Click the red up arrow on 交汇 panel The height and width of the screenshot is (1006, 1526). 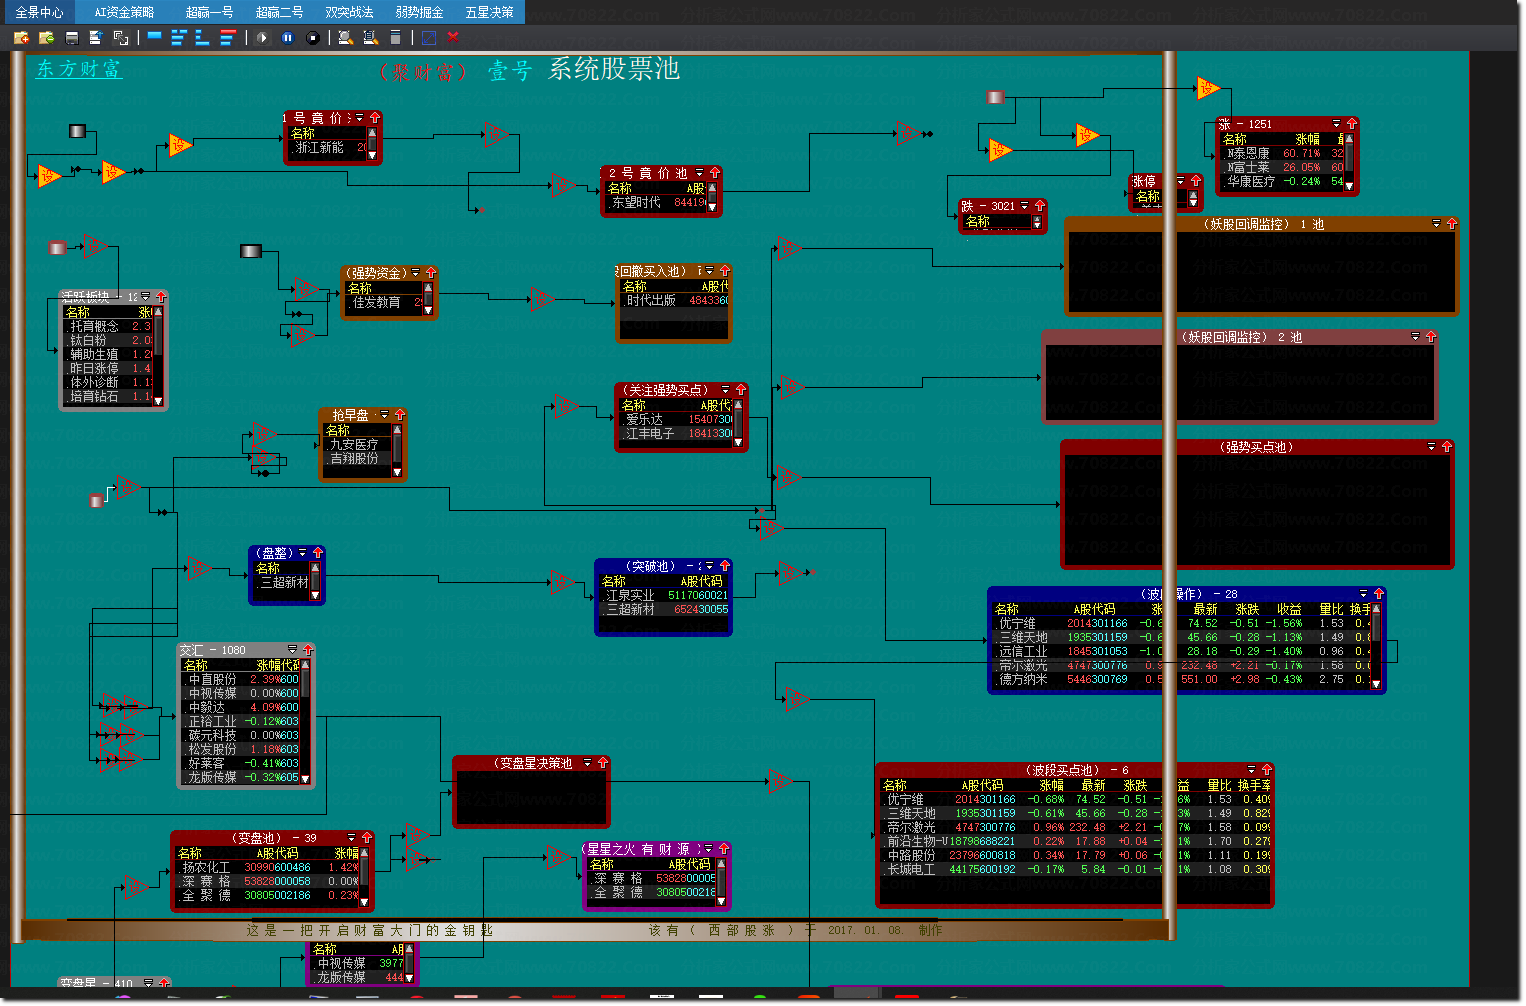307,649
